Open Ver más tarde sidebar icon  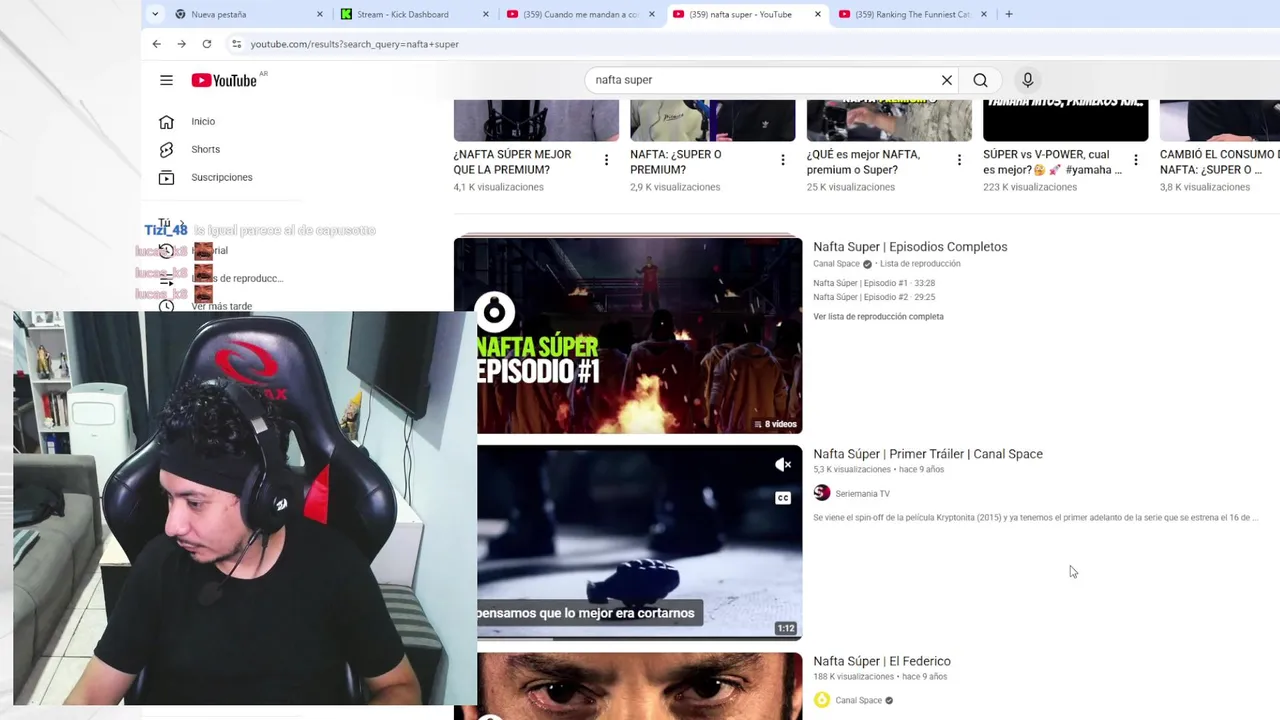coord(167,306)
